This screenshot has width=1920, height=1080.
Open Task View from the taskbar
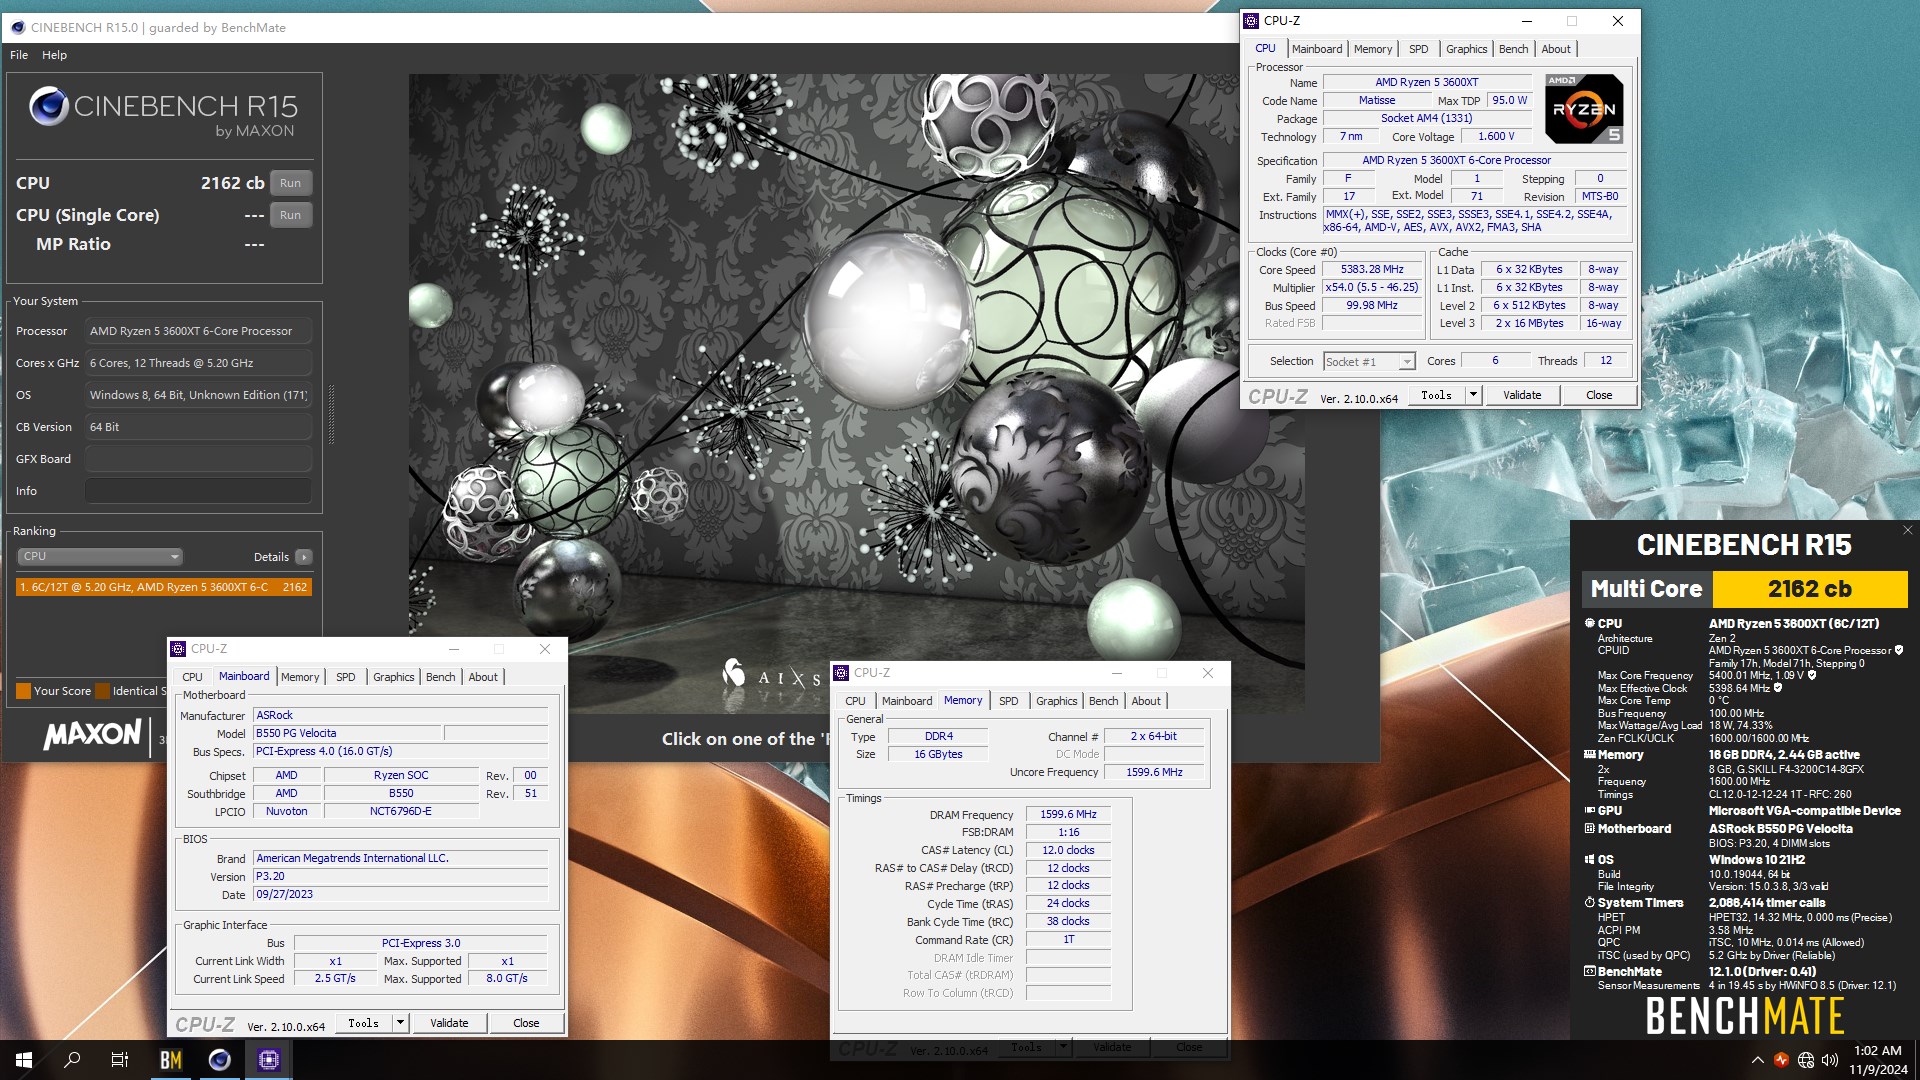coord(120,1060)
